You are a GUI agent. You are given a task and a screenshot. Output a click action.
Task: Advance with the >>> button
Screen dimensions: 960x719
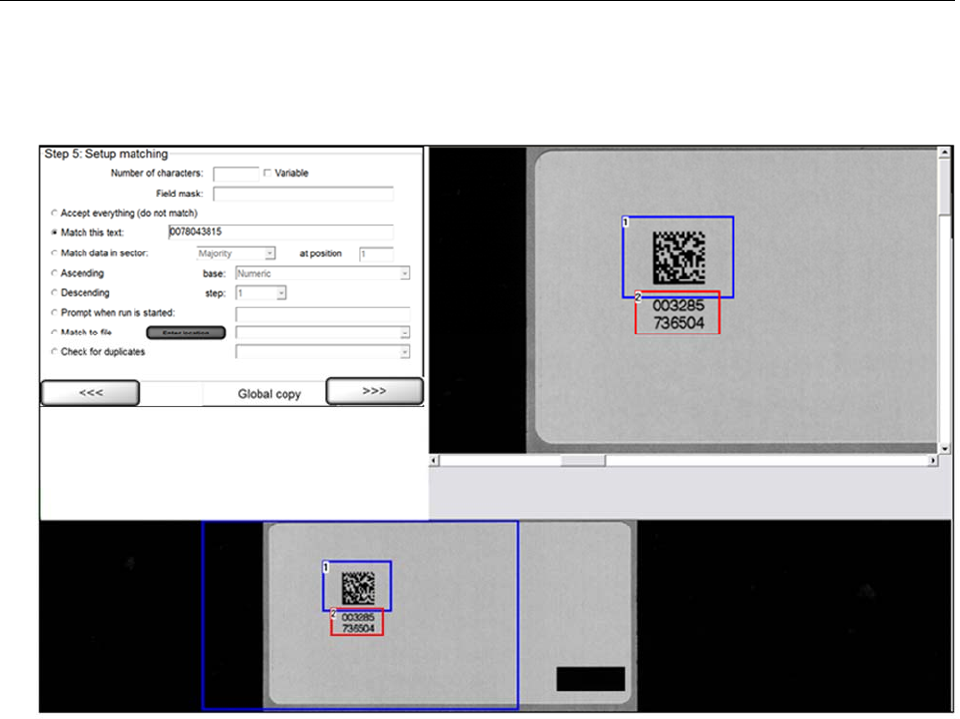click(x=375, y=391)
